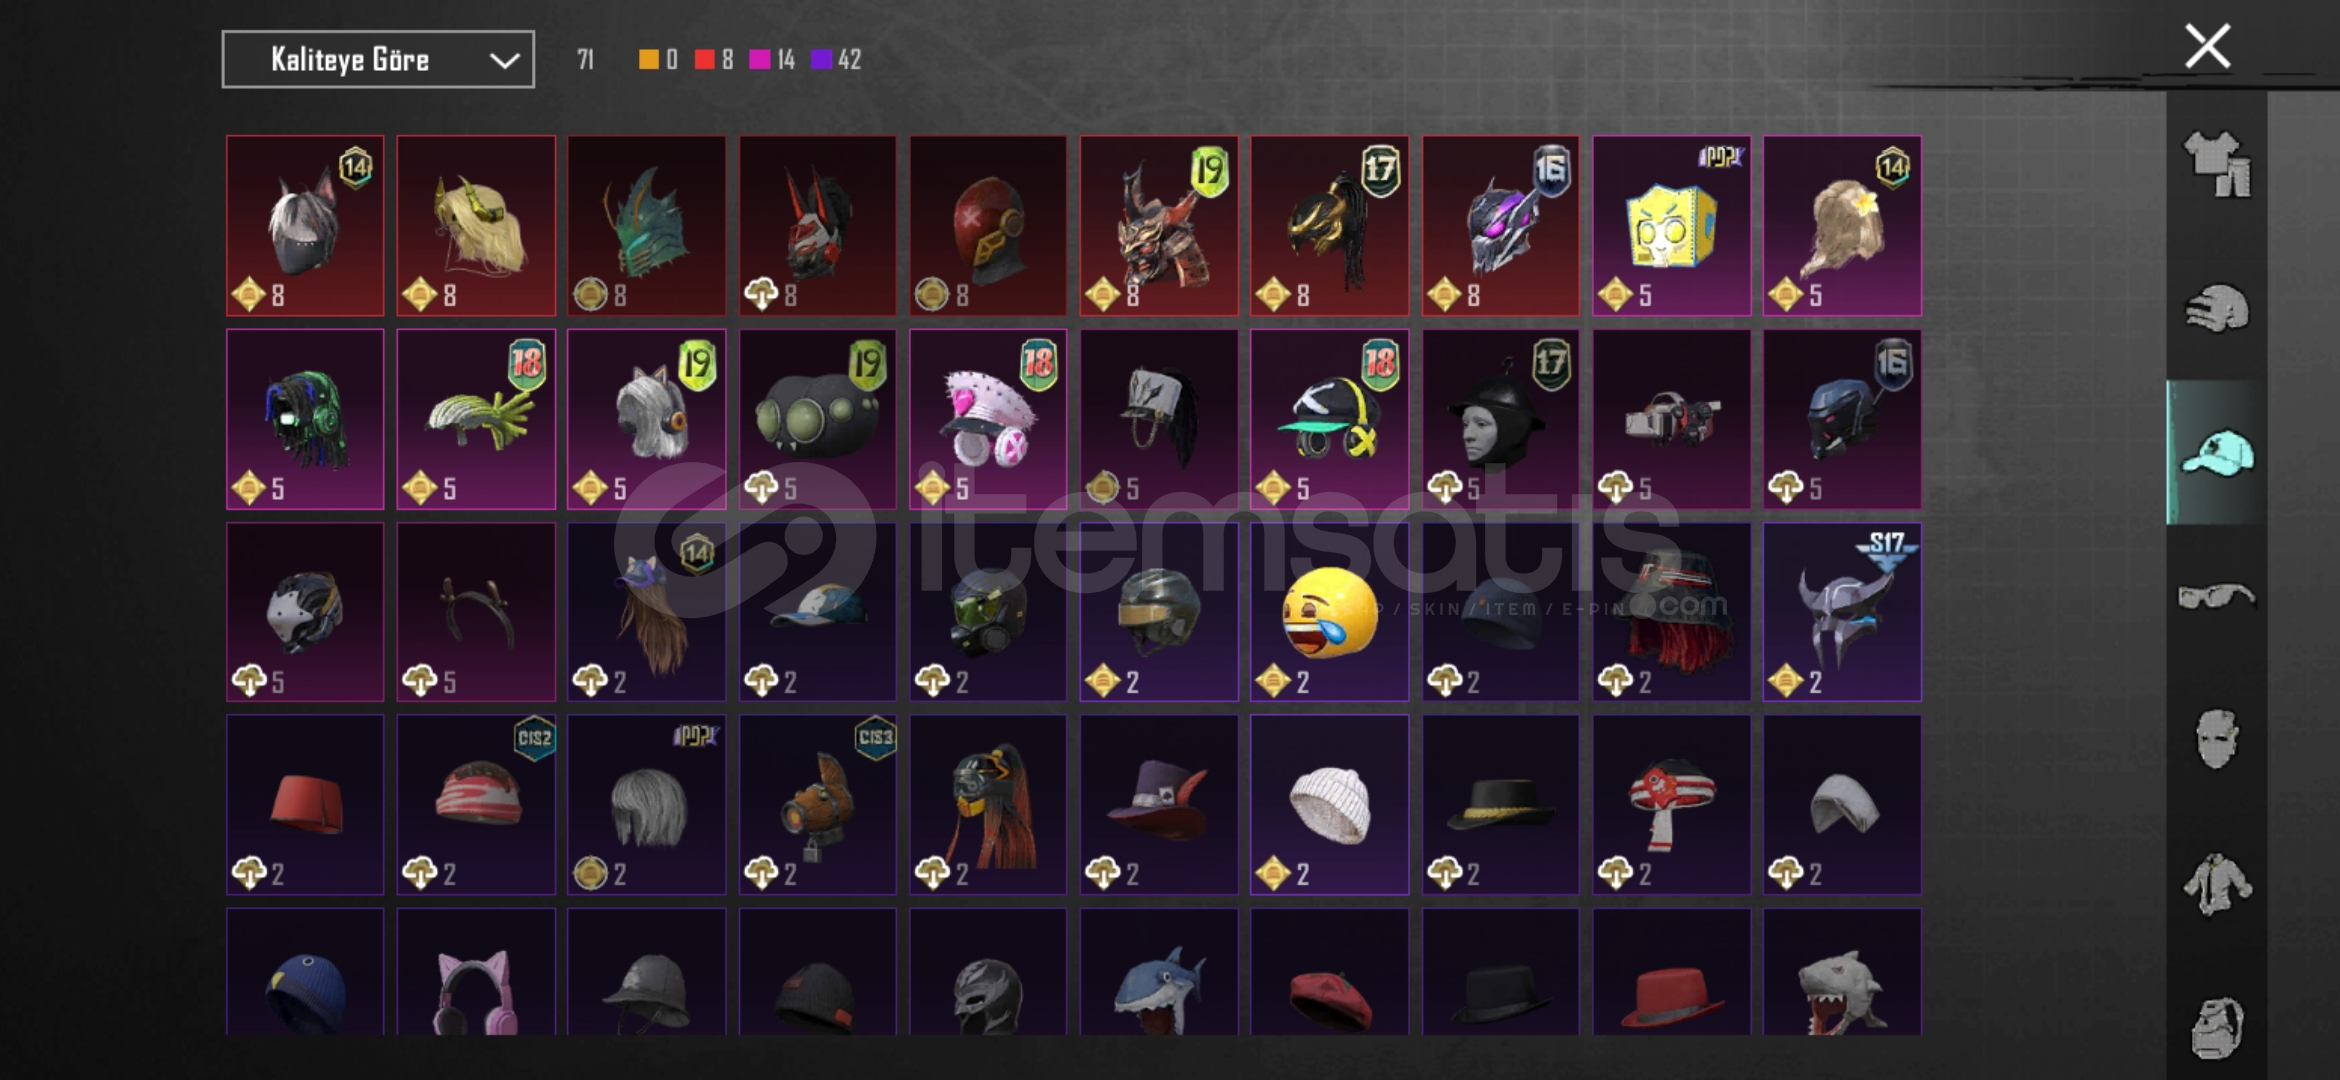Close the inventory with the X
The height and width of the screenshot is (1080, 2340).
pos(2207,46)
